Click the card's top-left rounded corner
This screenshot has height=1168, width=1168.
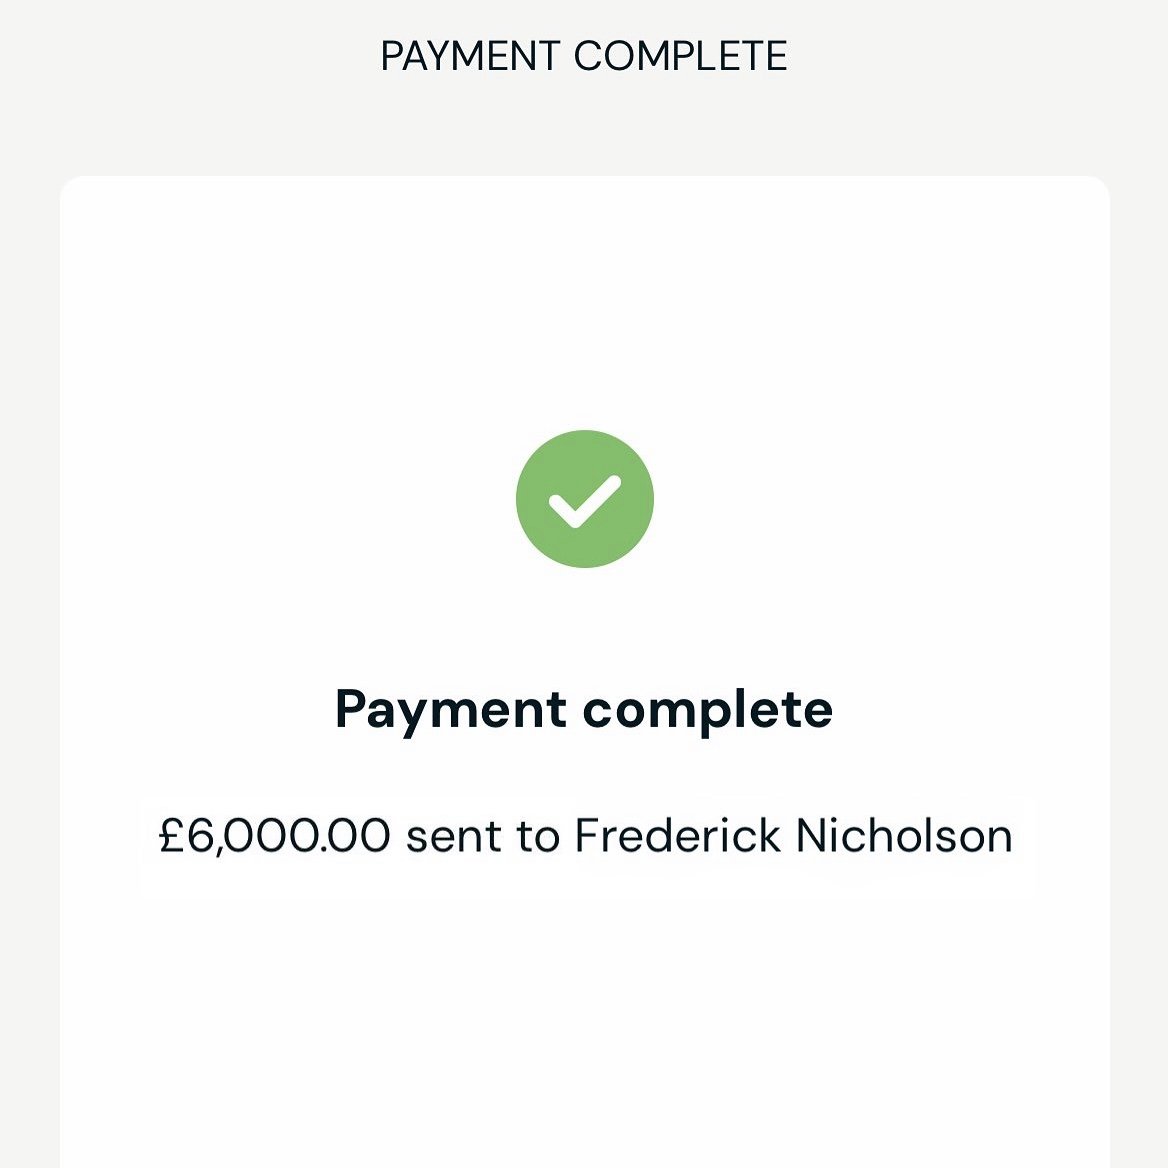click(70, 187)
